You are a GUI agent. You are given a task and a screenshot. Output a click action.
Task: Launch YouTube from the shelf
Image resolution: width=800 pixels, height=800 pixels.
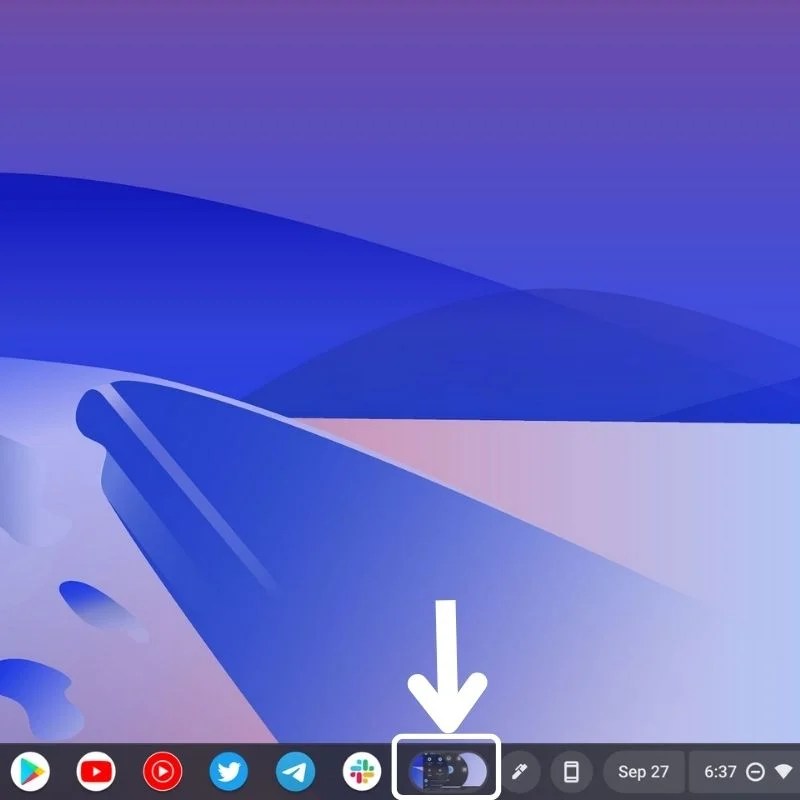click(x=97, y=772)
